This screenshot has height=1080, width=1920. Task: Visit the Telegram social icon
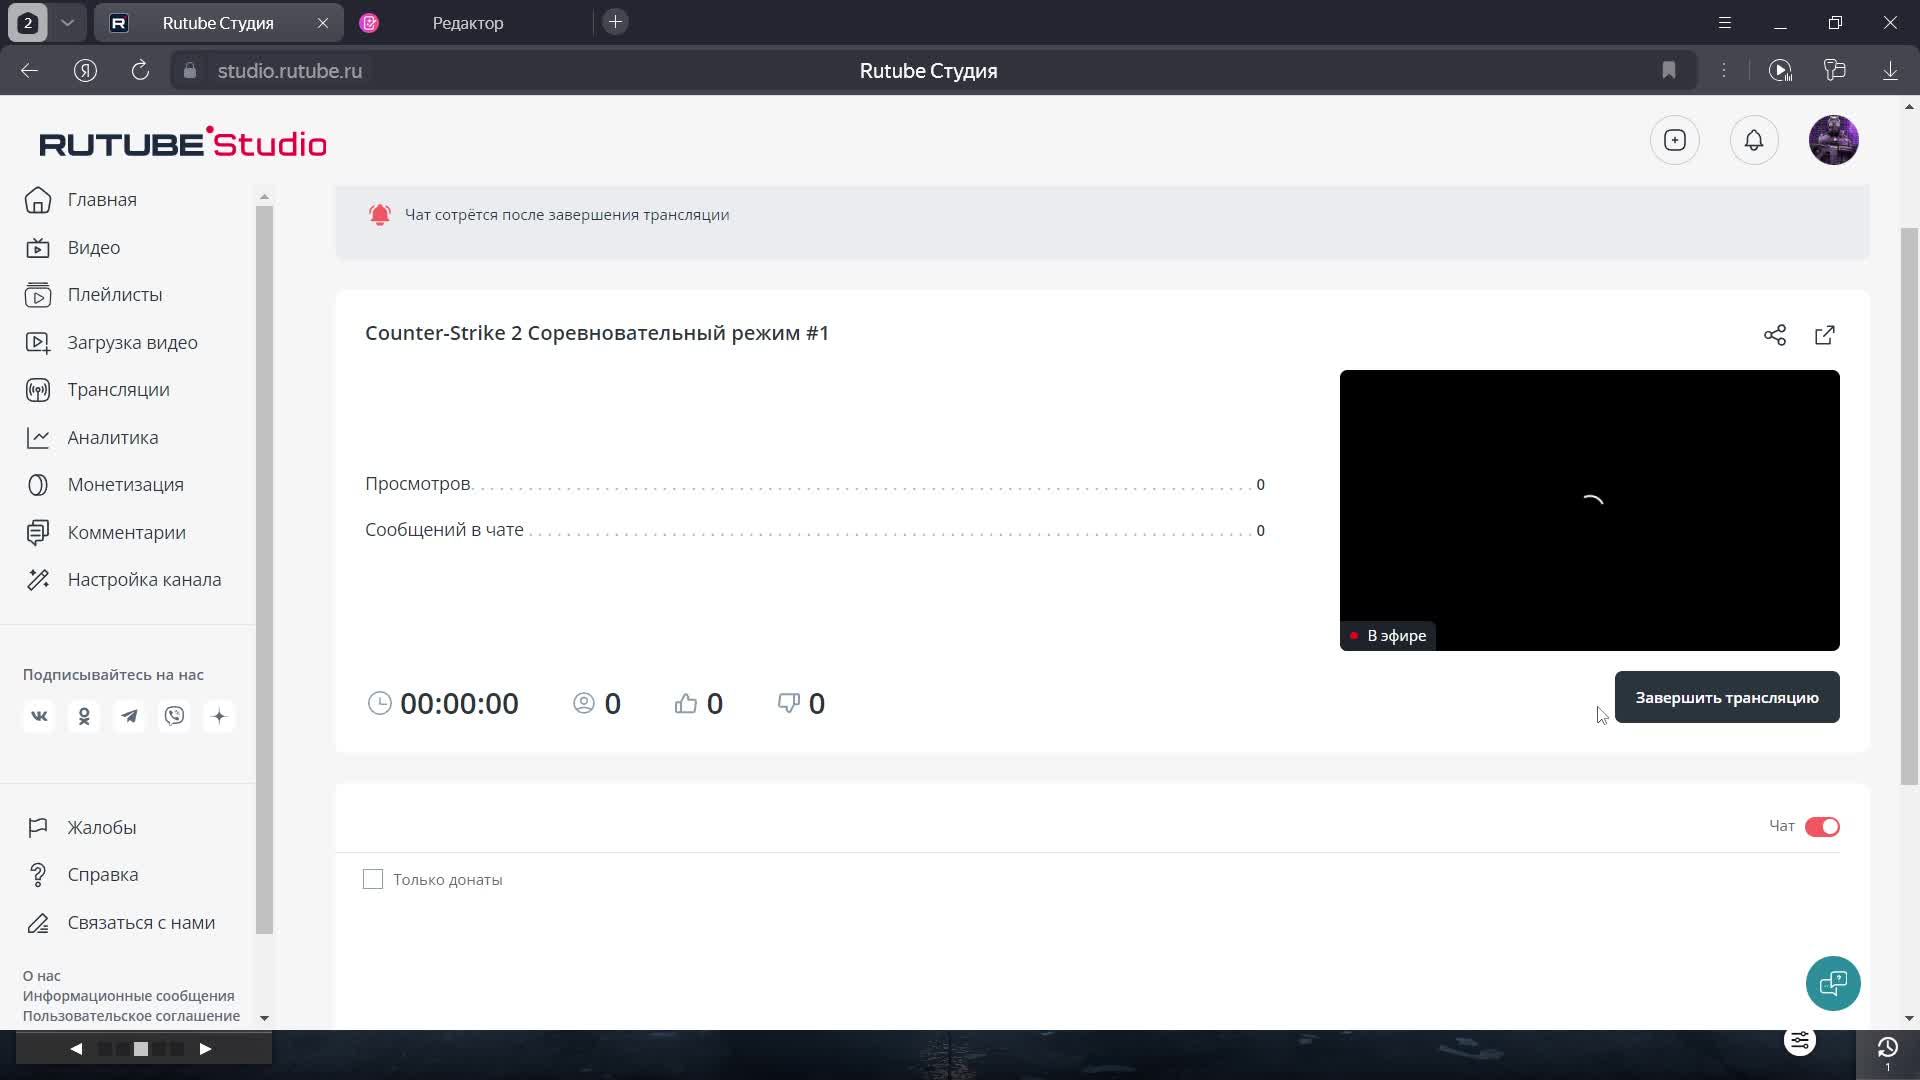[x=129, y=716]
